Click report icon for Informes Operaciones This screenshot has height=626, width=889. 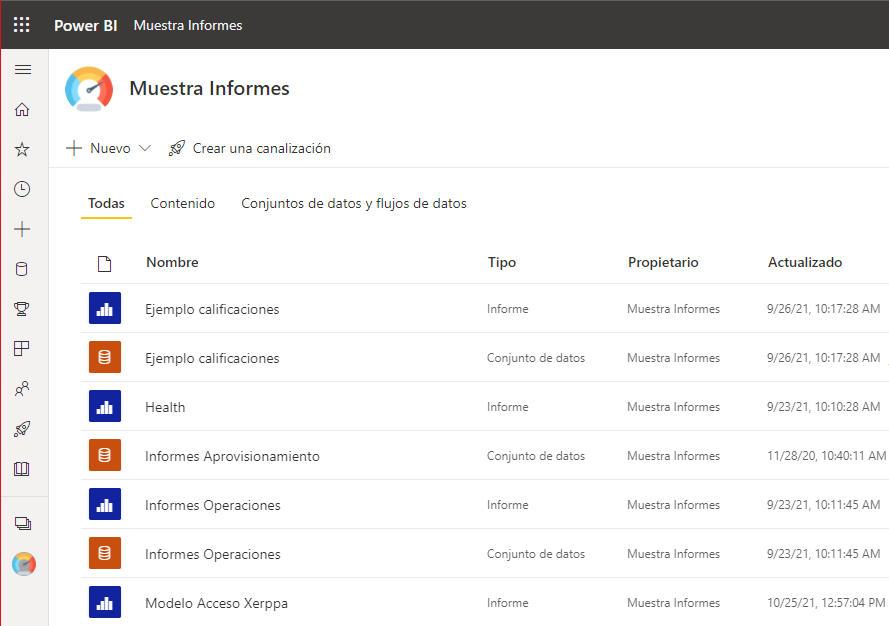pos(105,504)
